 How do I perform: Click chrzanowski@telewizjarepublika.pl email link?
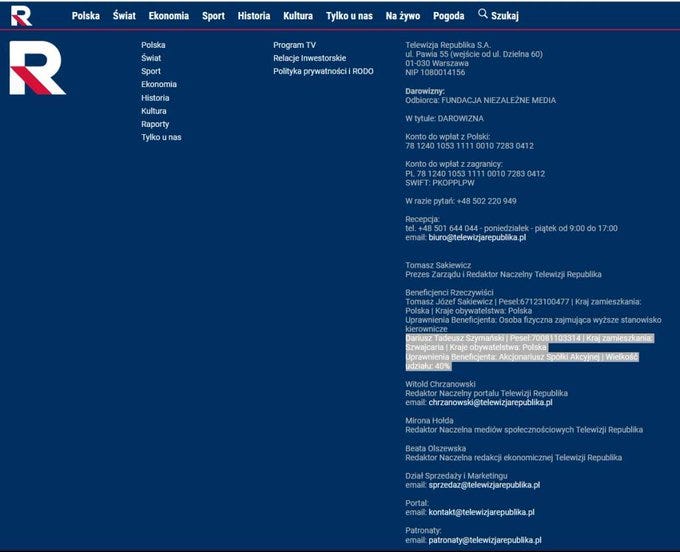490,403
